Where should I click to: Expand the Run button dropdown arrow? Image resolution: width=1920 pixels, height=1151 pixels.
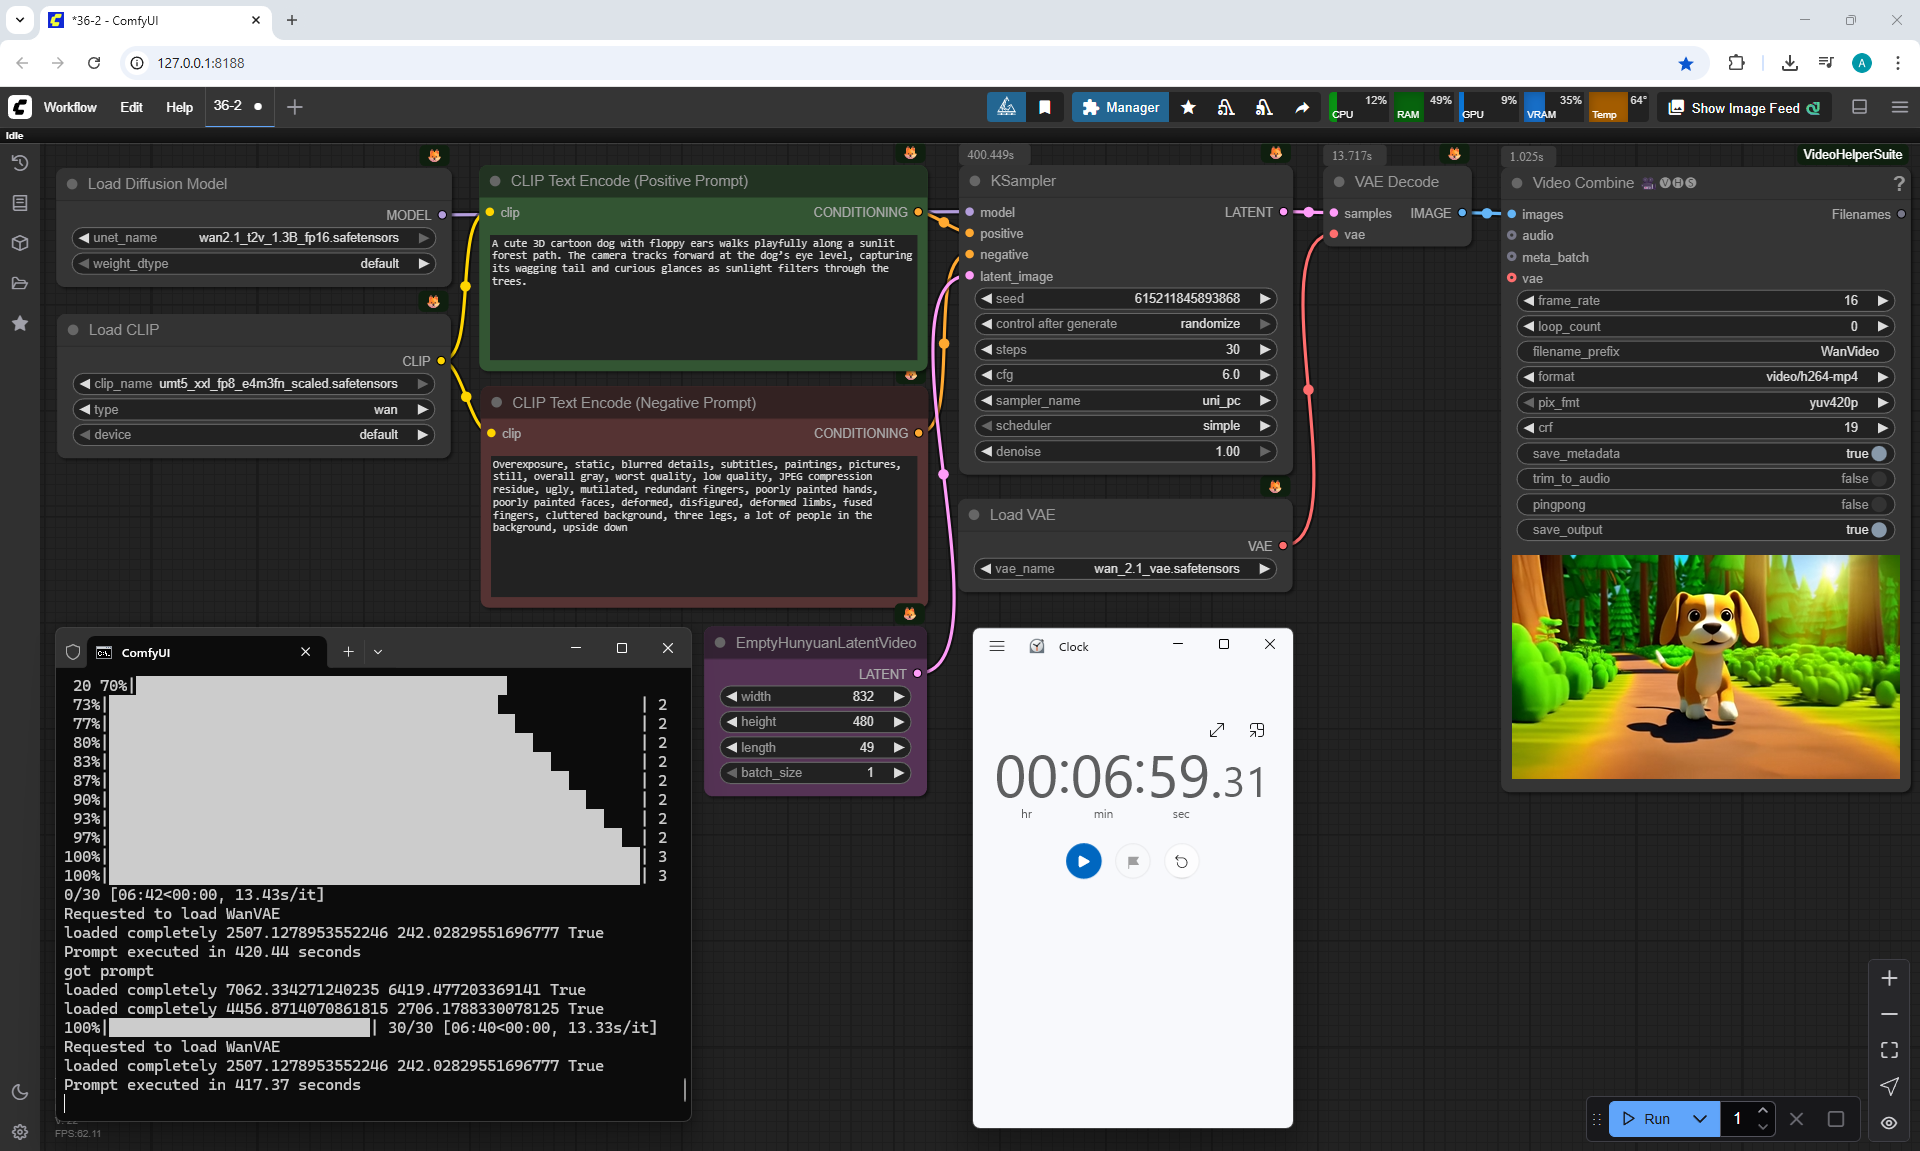point(1700,1119)
